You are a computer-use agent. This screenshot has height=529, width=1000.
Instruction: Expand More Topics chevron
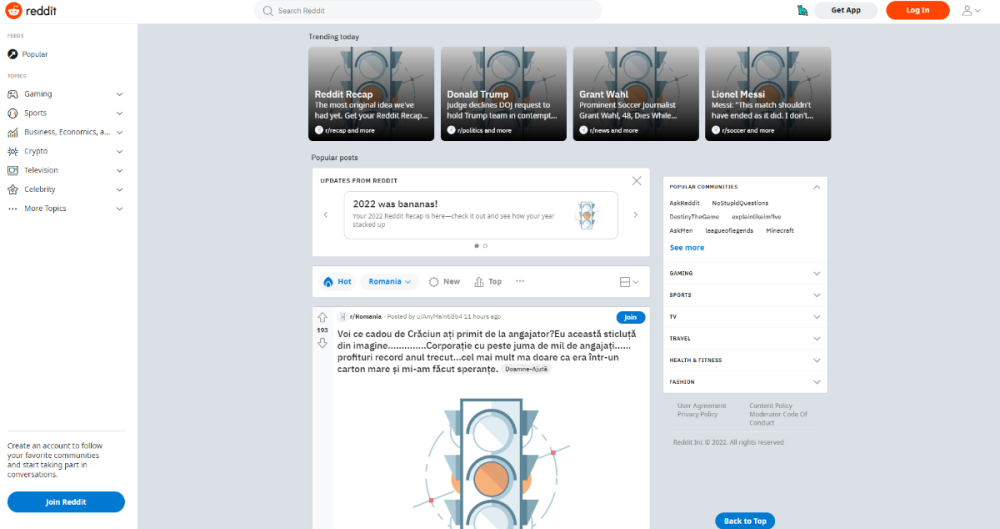(x=119, y=209)
